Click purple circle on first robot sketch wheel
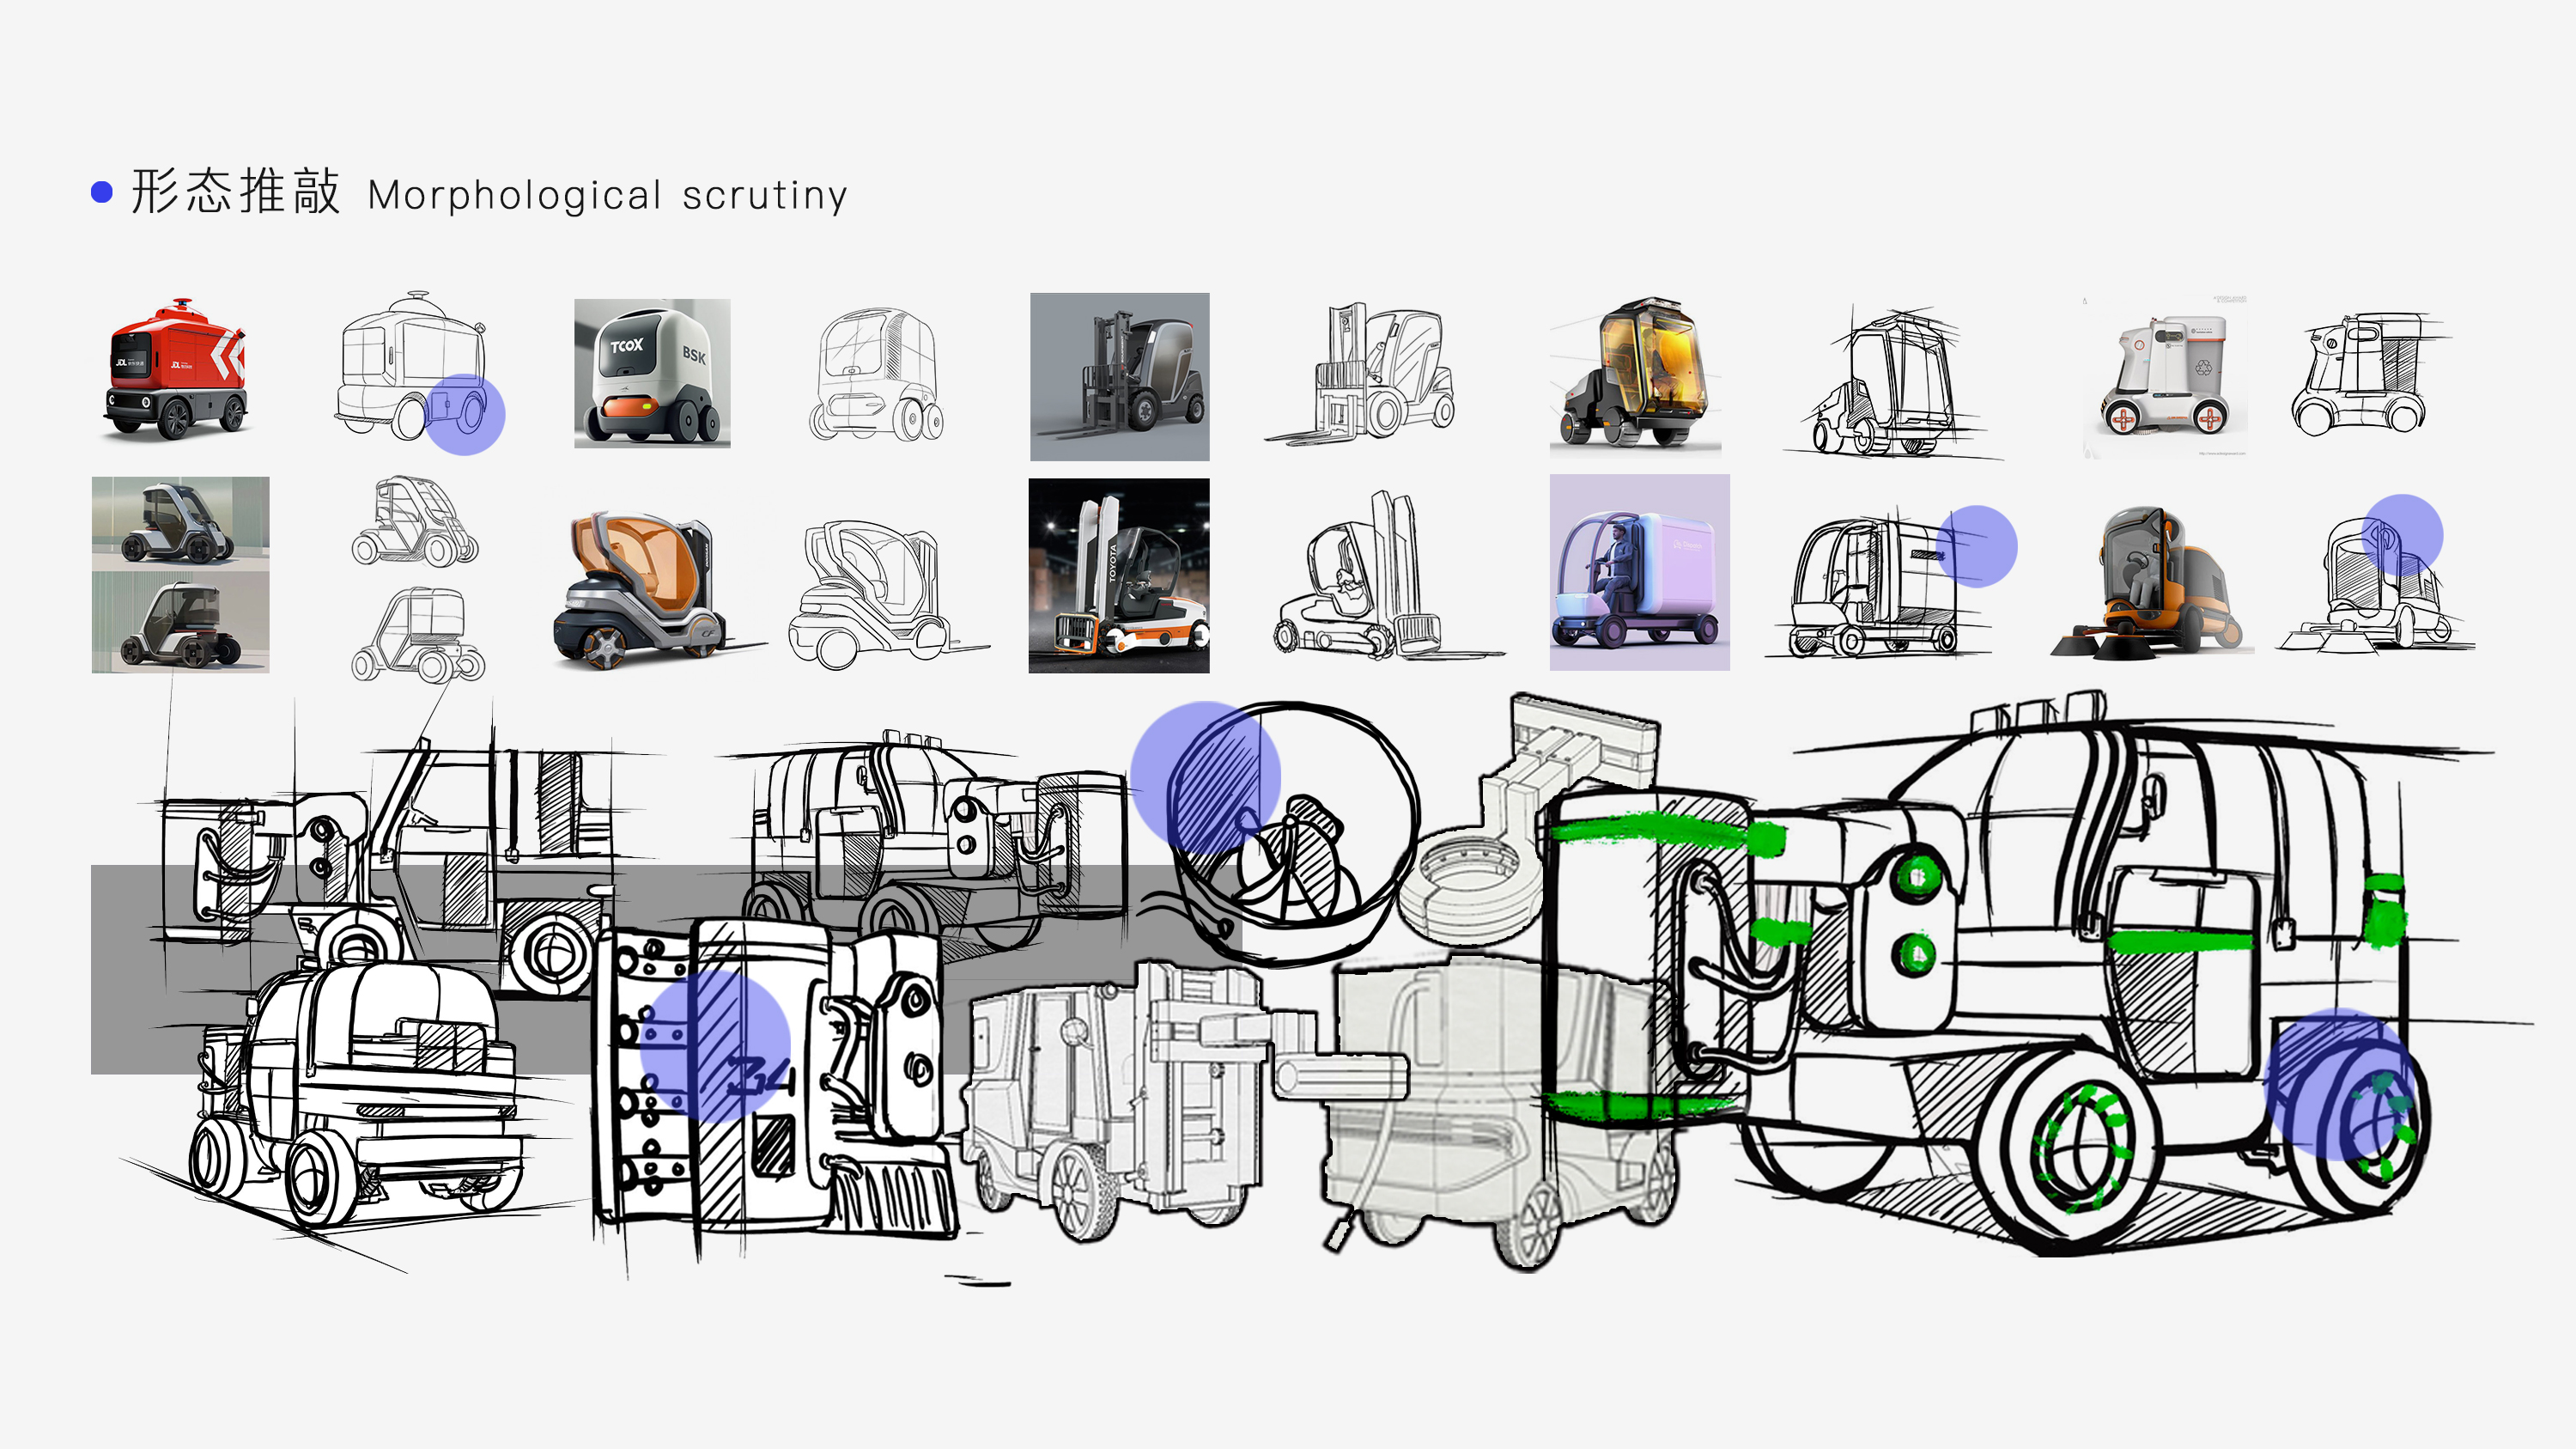Screen dimensions: 2576x1449 464,414
